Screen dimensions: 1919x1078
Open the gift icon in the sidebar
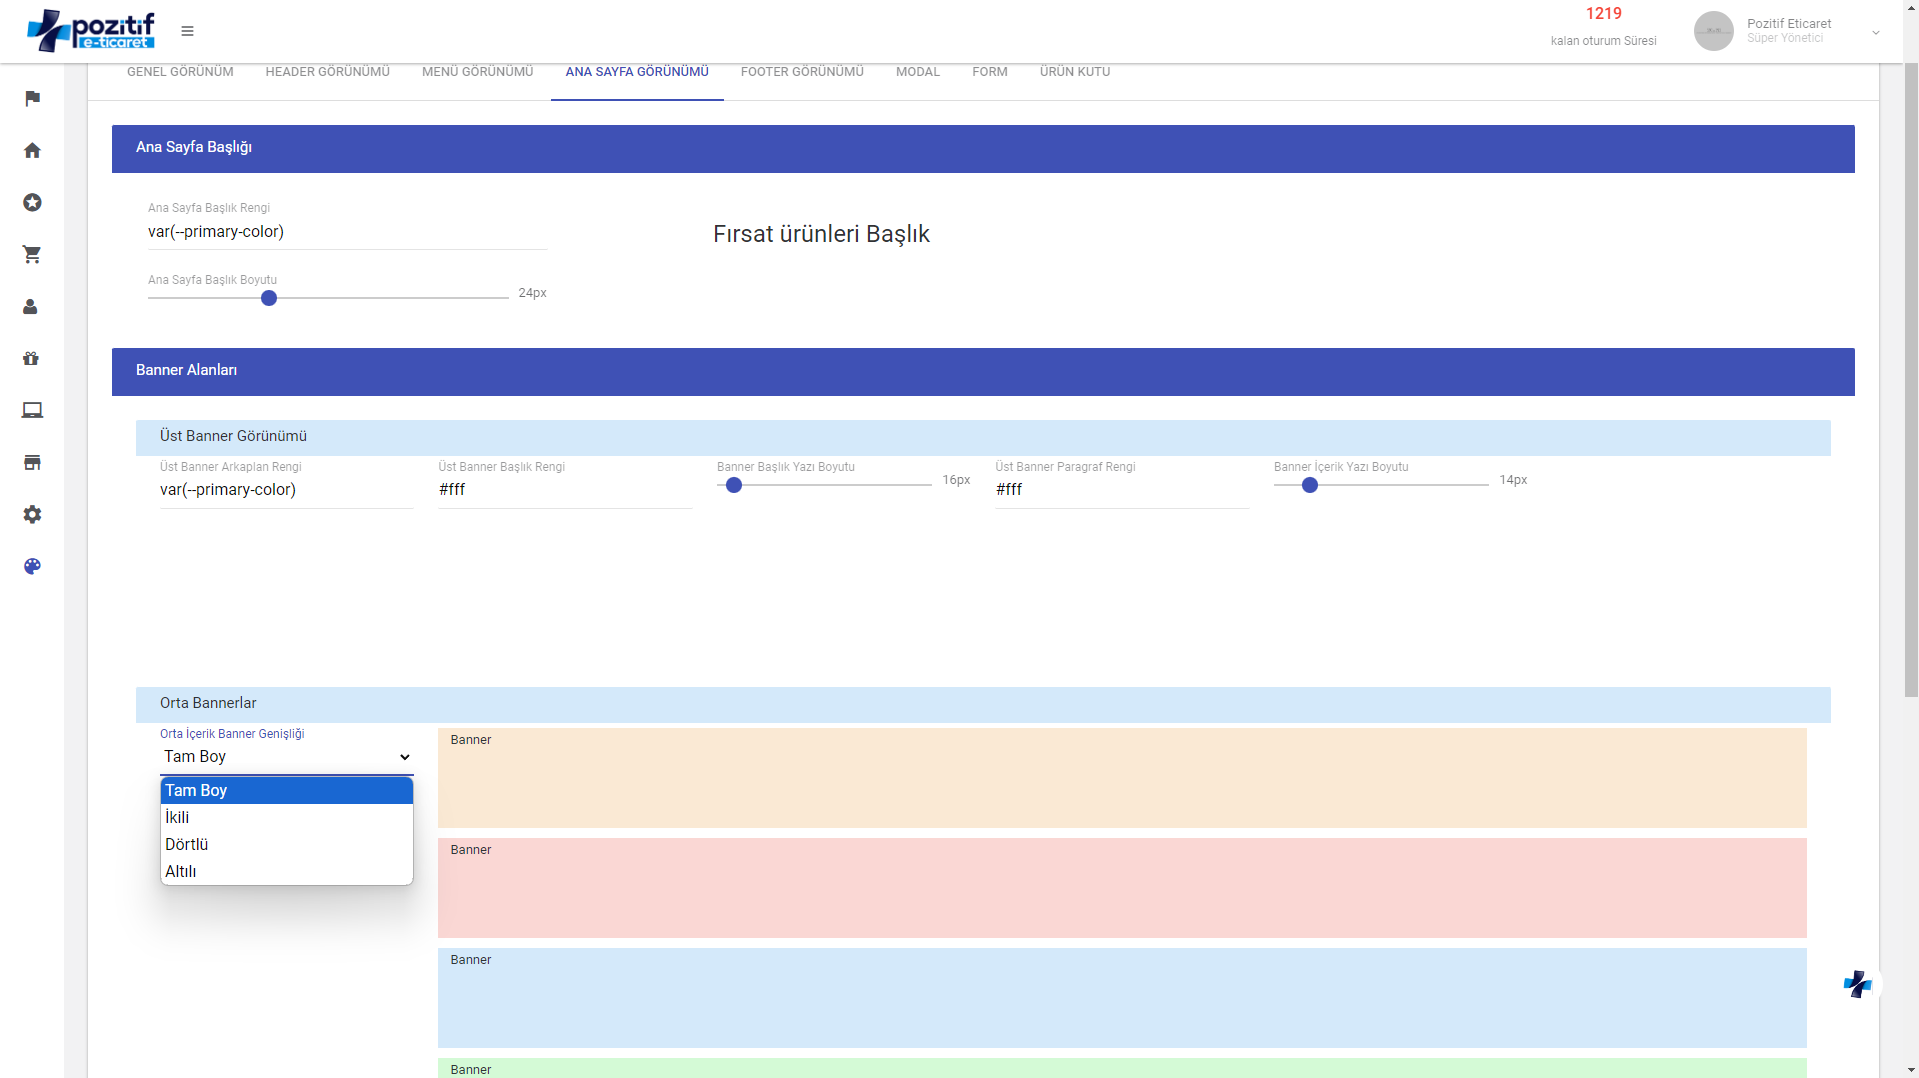(32, 358)
